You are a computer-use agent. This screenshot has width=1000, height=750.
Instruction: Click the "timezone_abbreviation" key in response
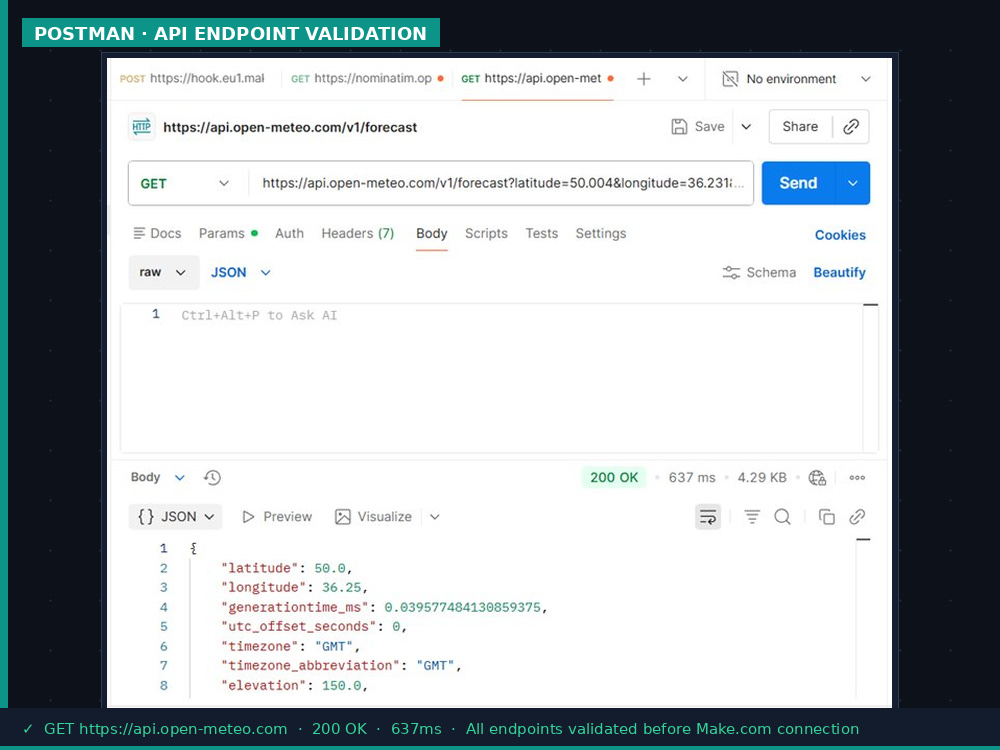311,666
